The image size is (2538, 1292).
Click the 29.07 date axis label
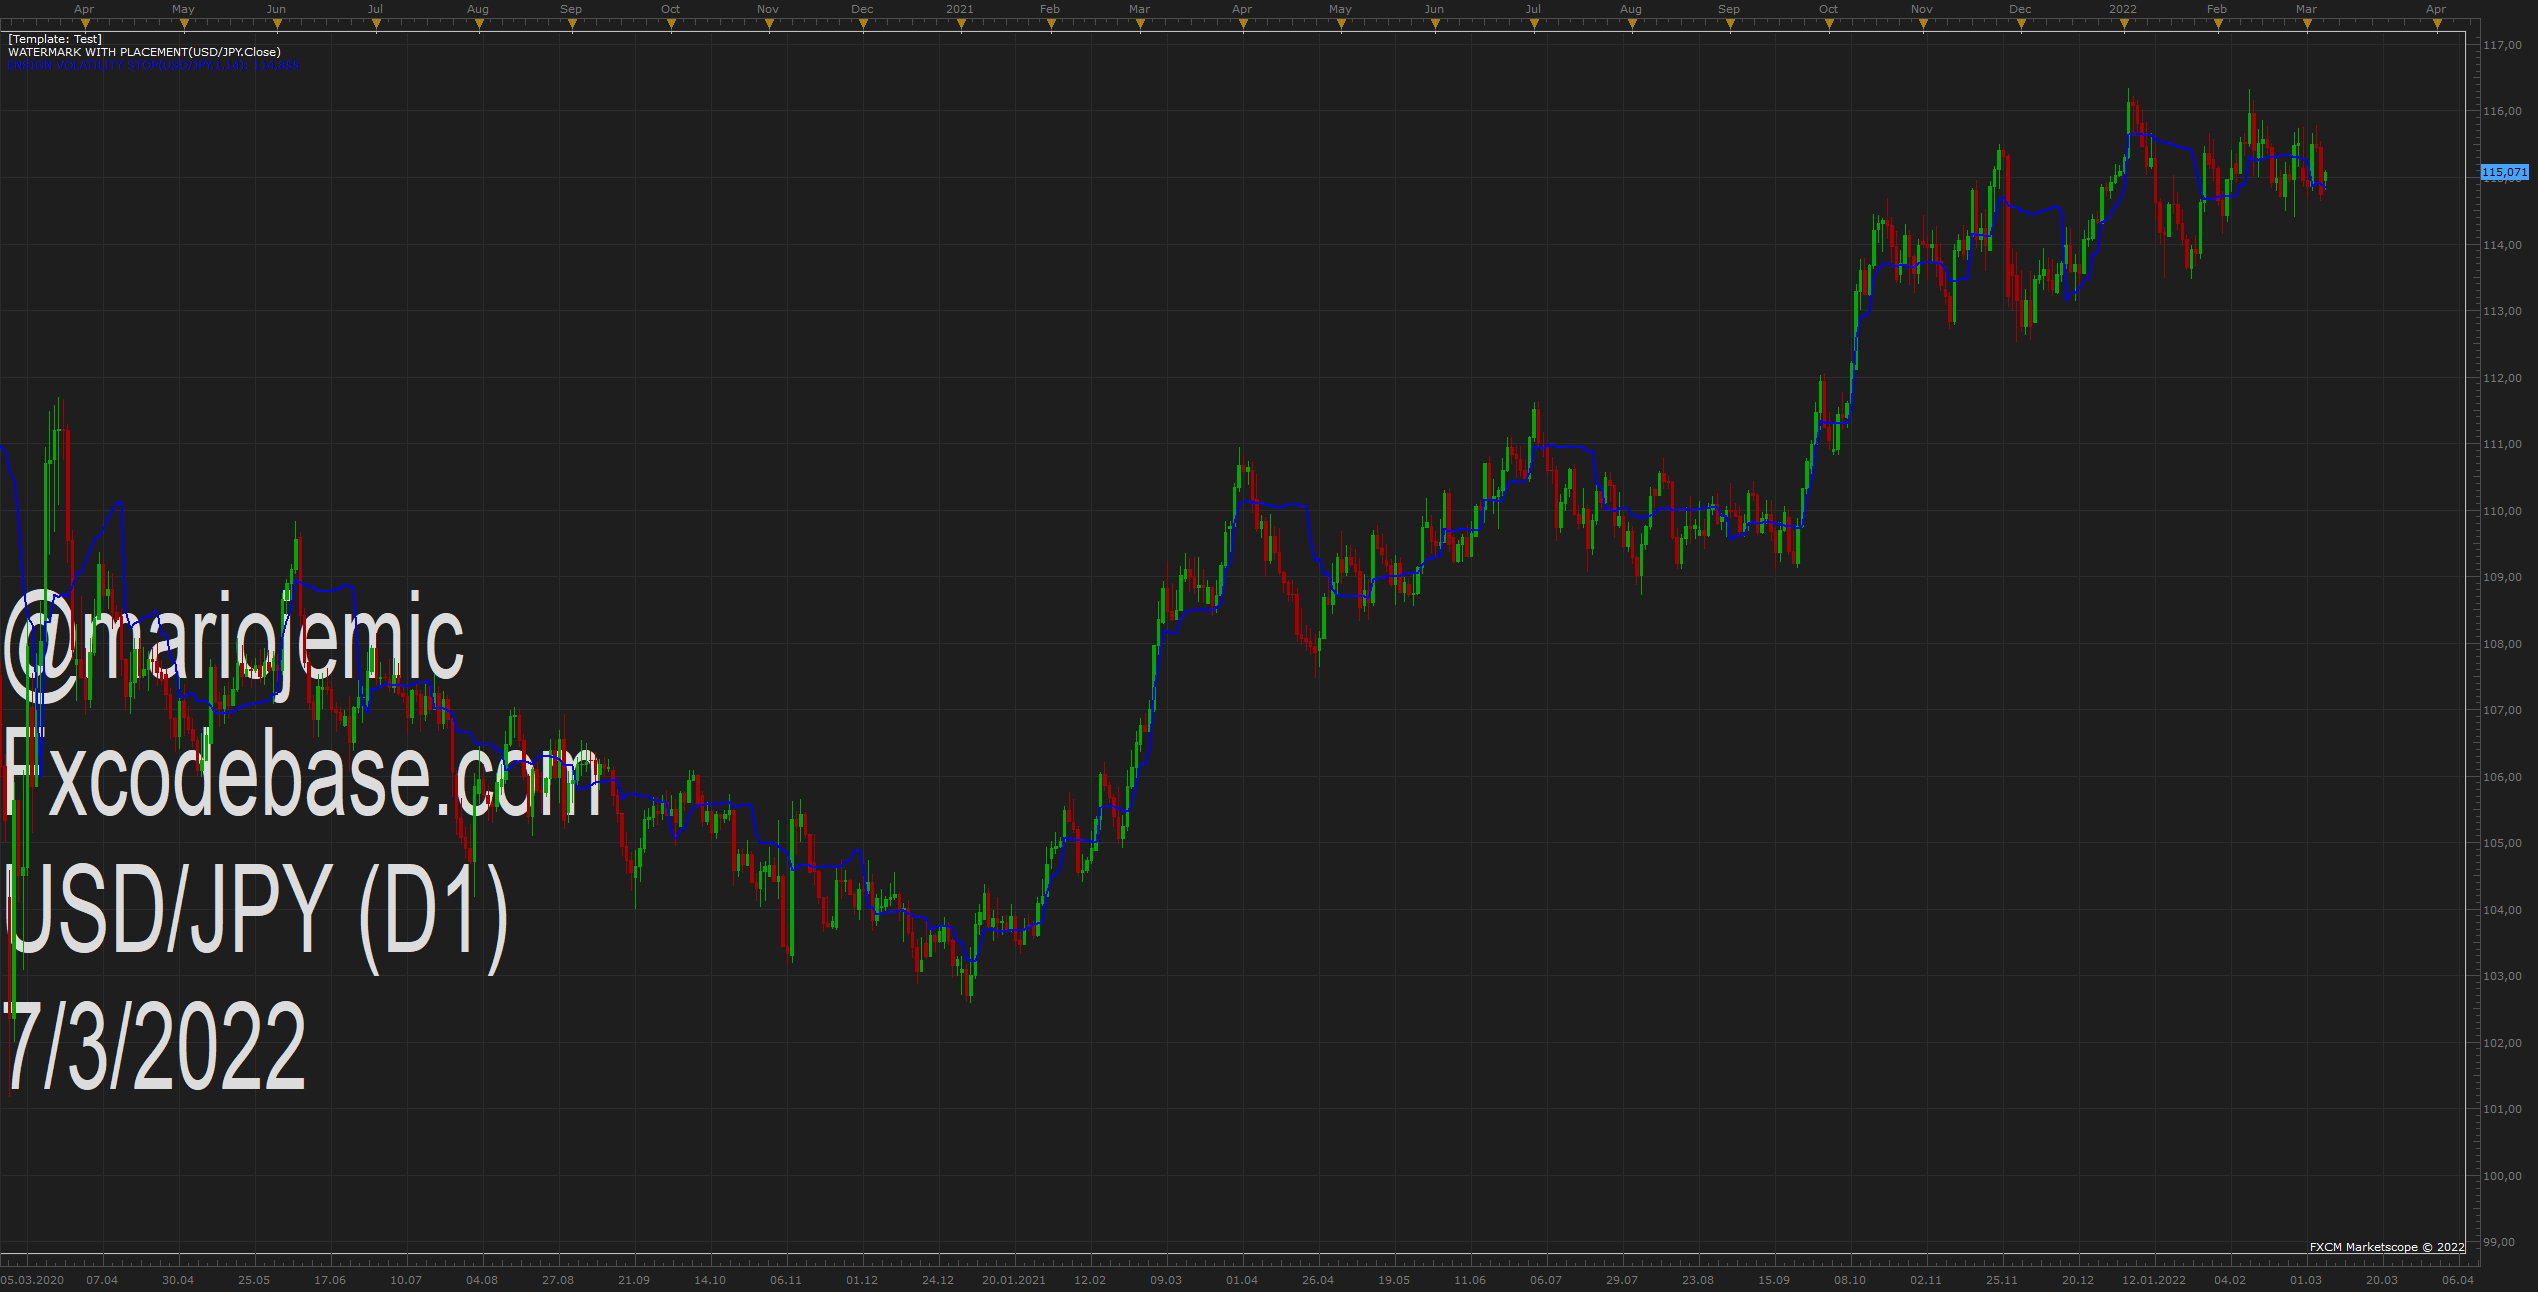click(1622, 1280)
